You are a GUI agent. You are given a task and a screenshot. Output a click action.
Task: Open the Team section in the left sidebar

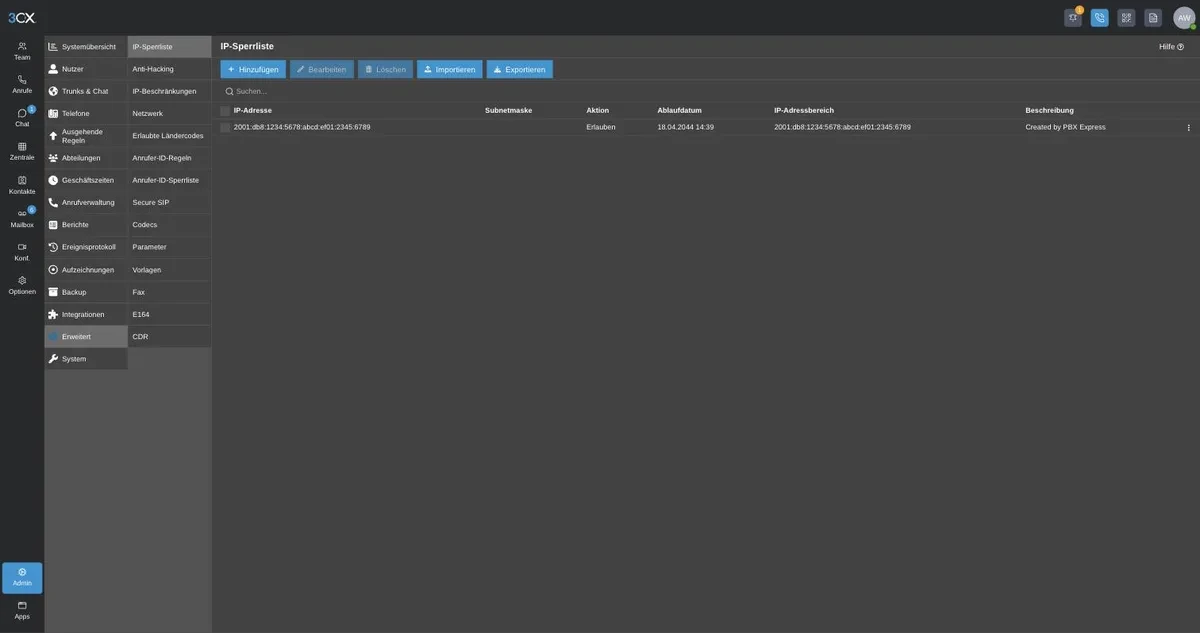pos(22,50)
